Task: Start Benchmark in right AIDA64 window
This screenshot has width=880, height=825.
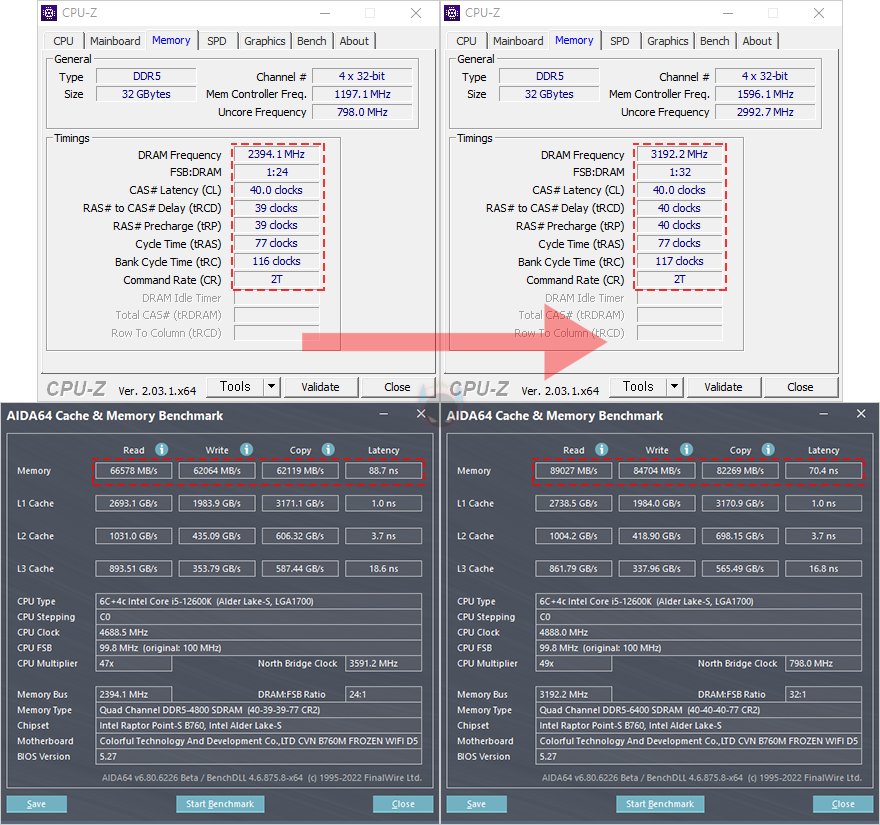Action: pyautogui.click(x=660, y=804)
